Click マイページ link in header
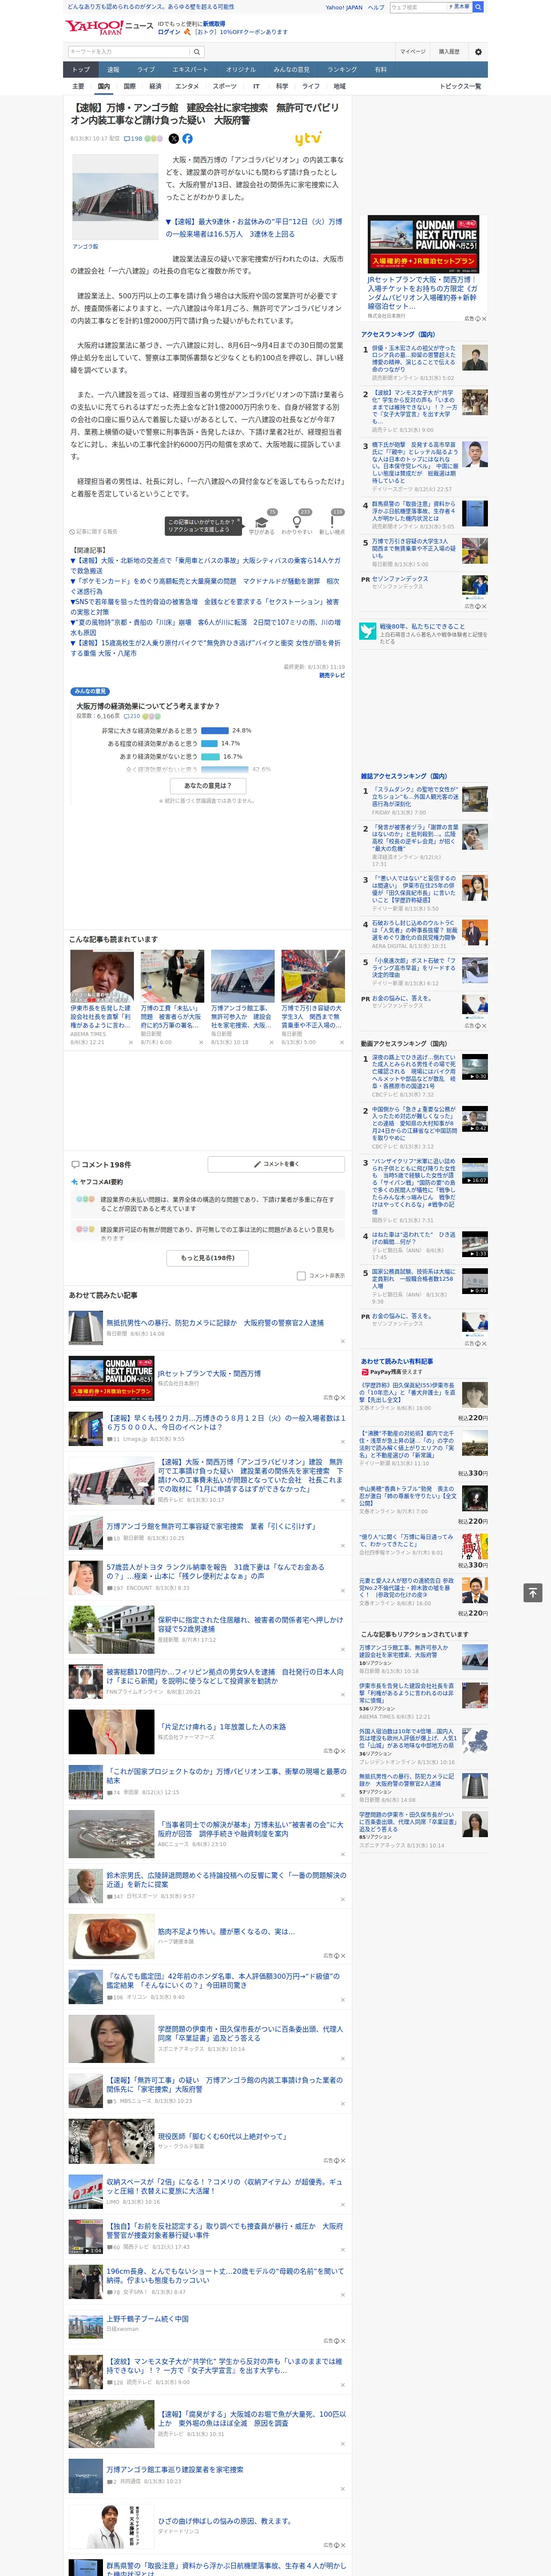551x2576 pixels. [x=413, y=51]
